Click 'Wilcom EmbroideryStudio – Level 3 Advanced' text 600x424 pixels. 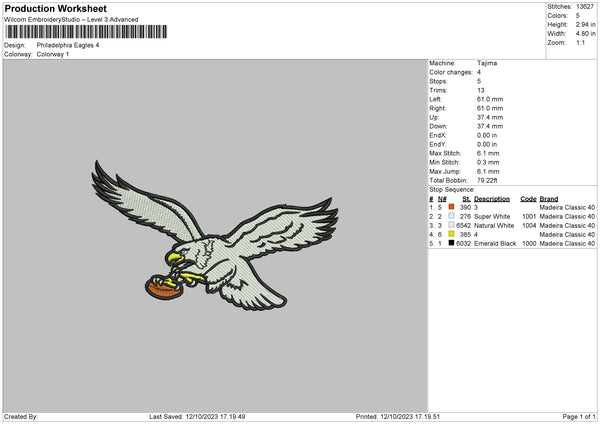tap(71, 20)
